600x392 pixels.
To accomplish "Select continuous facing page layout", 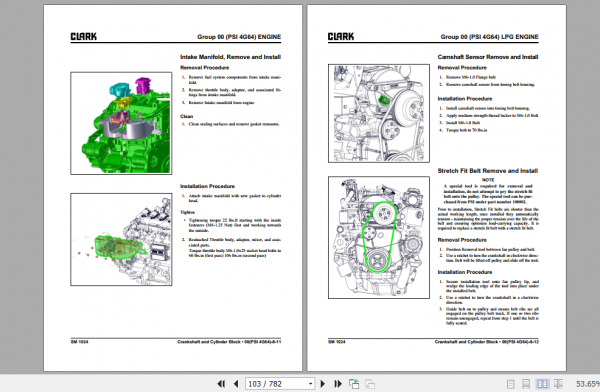I will tap(558, 384).
